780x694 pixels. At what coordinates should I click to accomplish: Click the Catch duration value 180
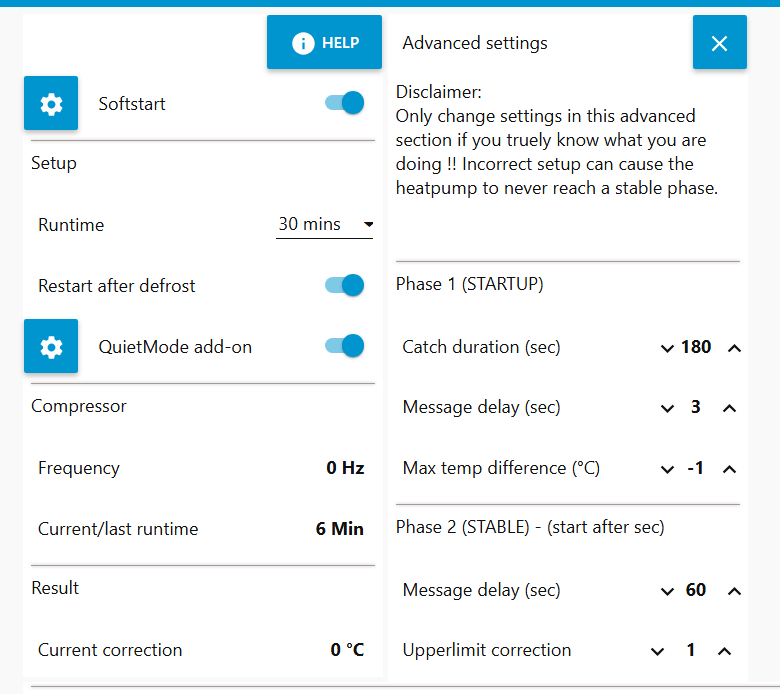[696, 347]
